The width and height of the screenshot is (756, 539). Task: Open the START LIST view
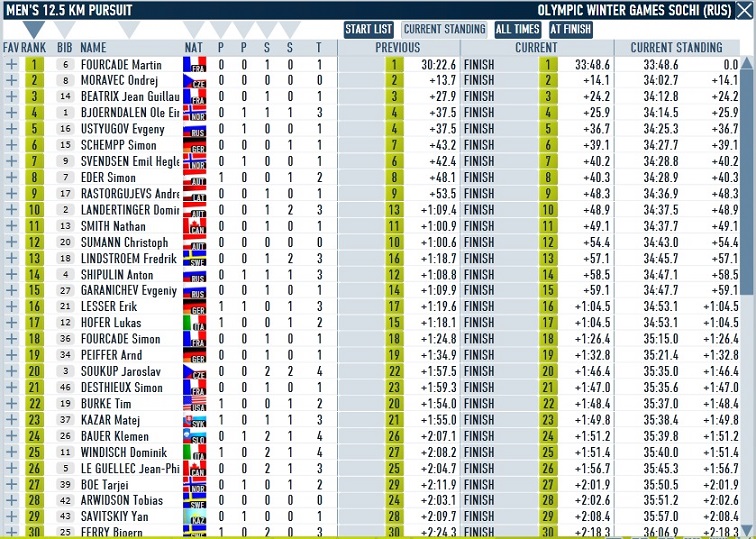point(369,29)
